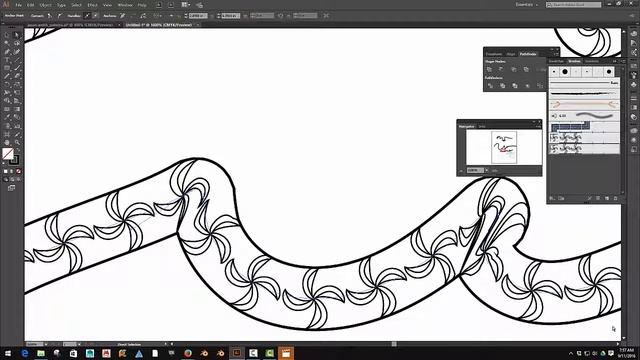
Task: Open Navigator zoom level dropdown
Action: (x=487, y=170)
